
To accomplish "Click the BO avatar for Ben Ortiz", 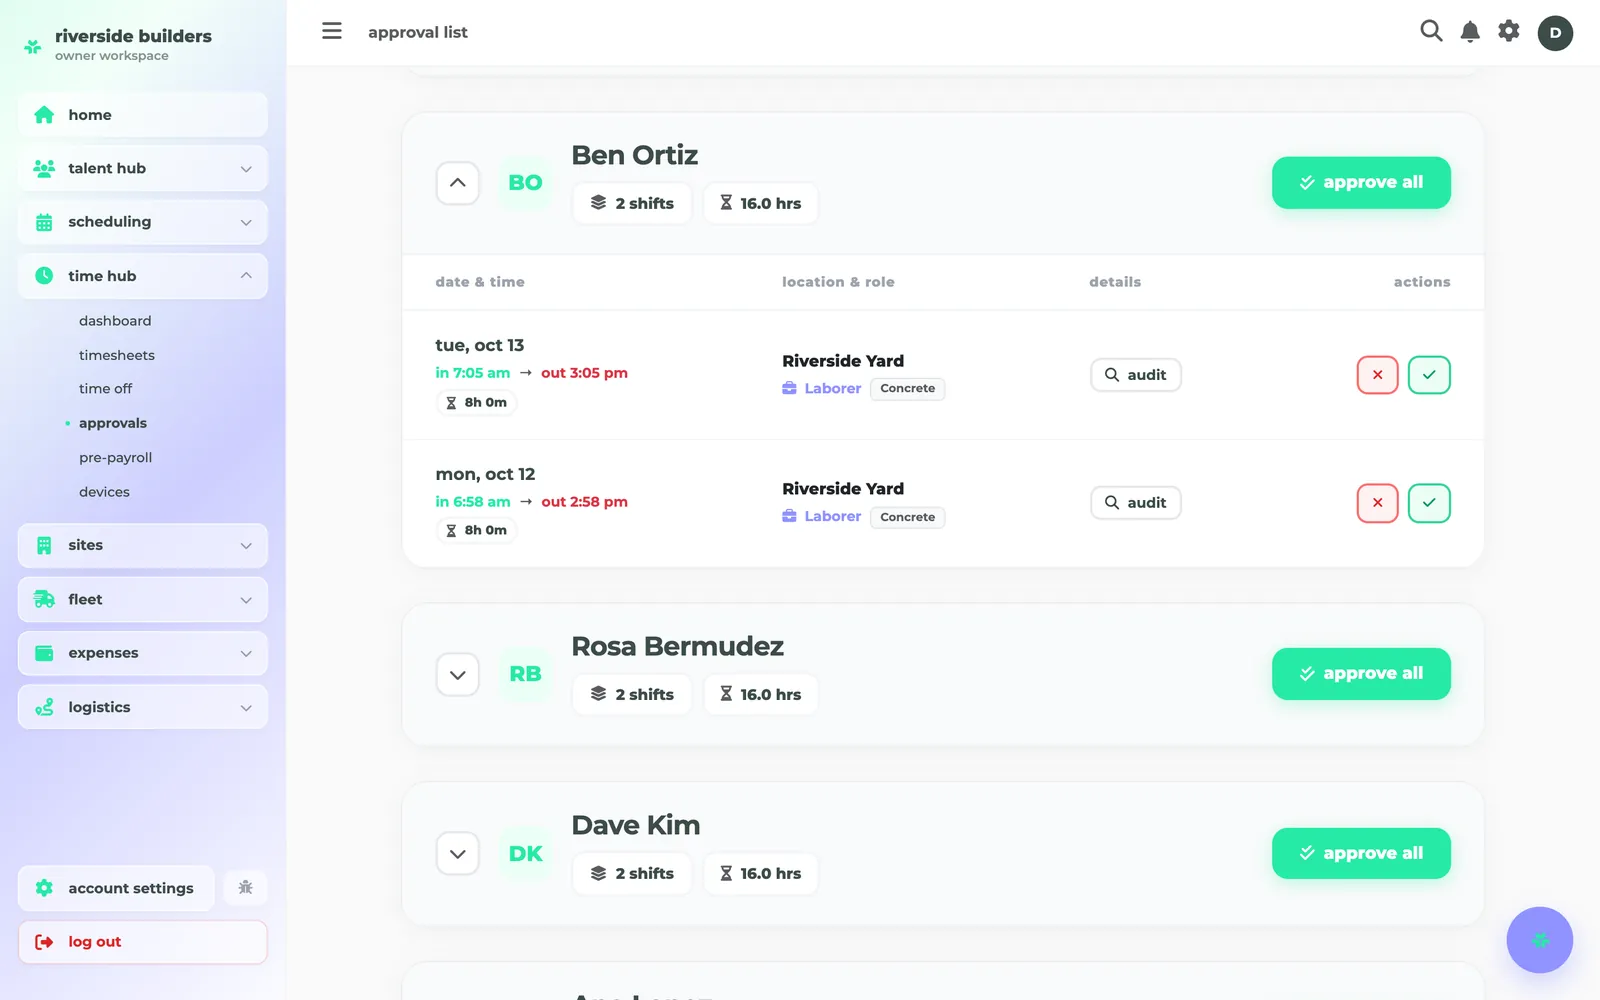I will coord(525,183).
